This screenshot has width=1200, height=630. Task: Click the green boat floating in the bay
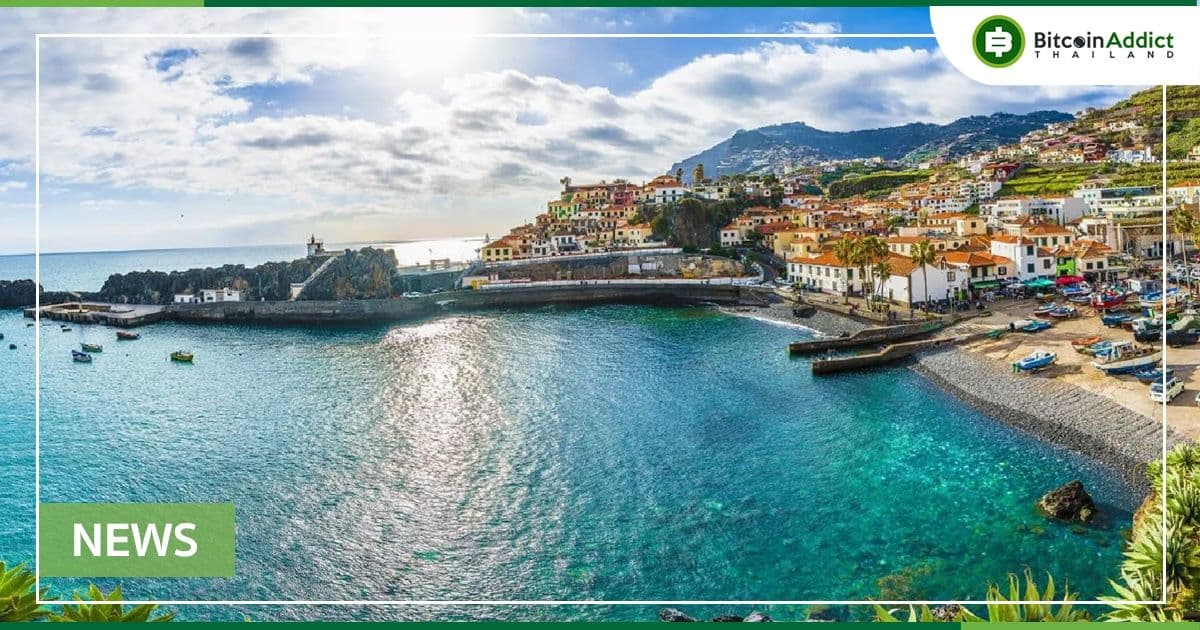click(x=181, y=356)
